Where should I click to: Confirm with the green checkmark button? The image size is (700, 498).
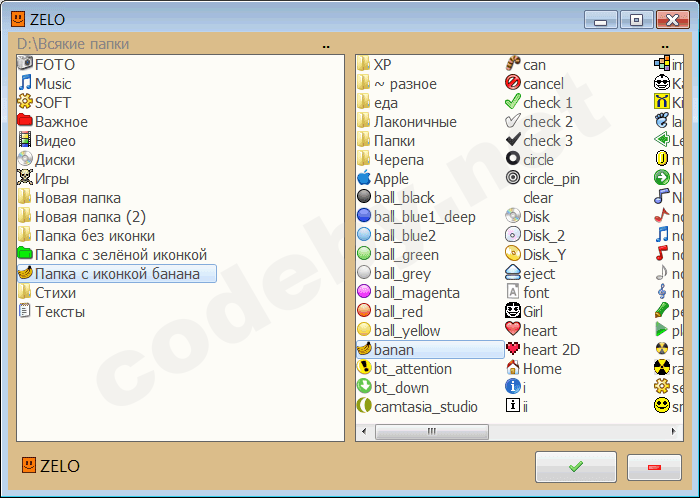point(576,467)
